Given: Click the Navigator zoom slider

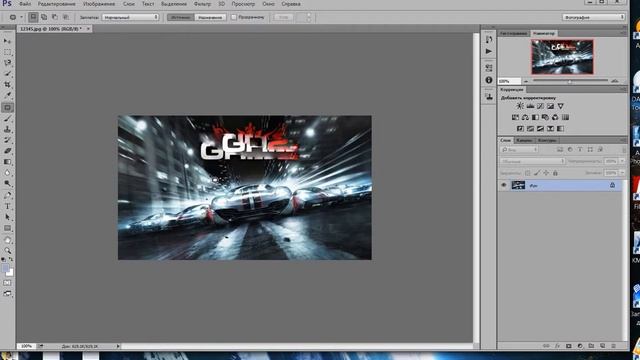Looking at the screenshot, I should 570,81.
